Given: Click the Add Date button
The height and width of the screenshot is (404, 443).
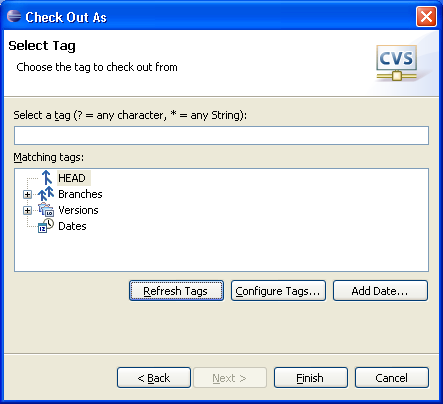Looking at the screenshot, I should click(380, 291).
